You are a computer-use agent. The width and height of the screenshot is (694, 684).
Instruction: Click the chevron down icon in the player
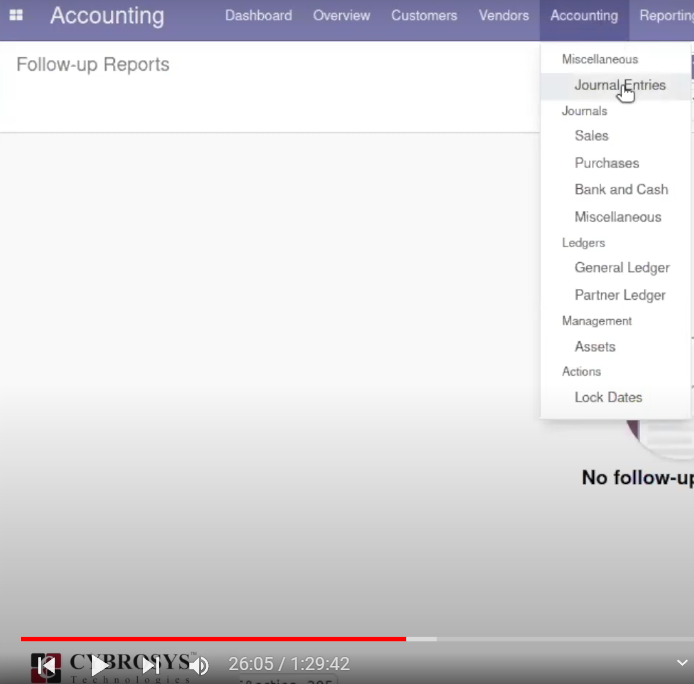[682, 663]
